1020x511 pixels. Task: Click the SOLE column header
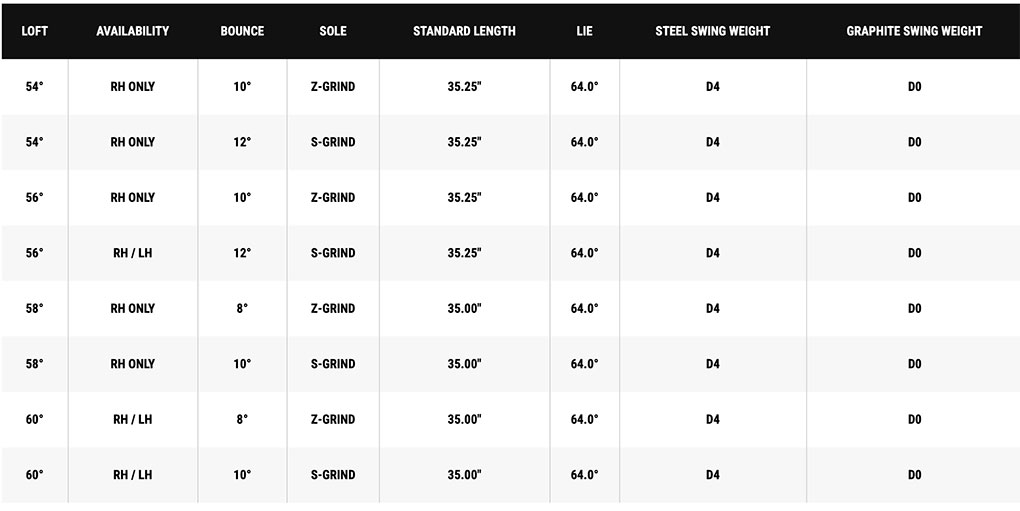coord(333,31)
